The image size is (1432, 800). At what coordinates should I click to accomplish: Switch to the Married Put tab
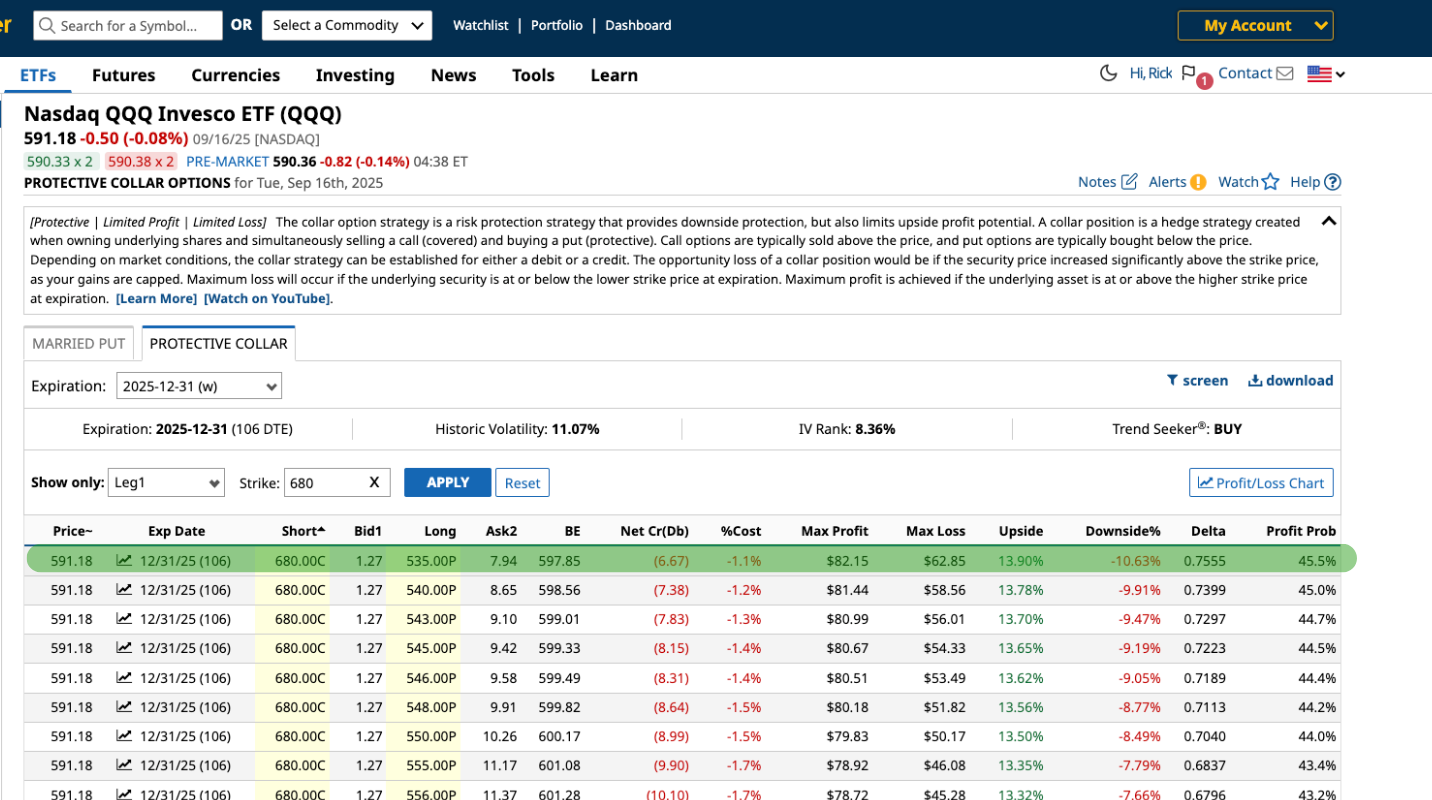(78, 344)
